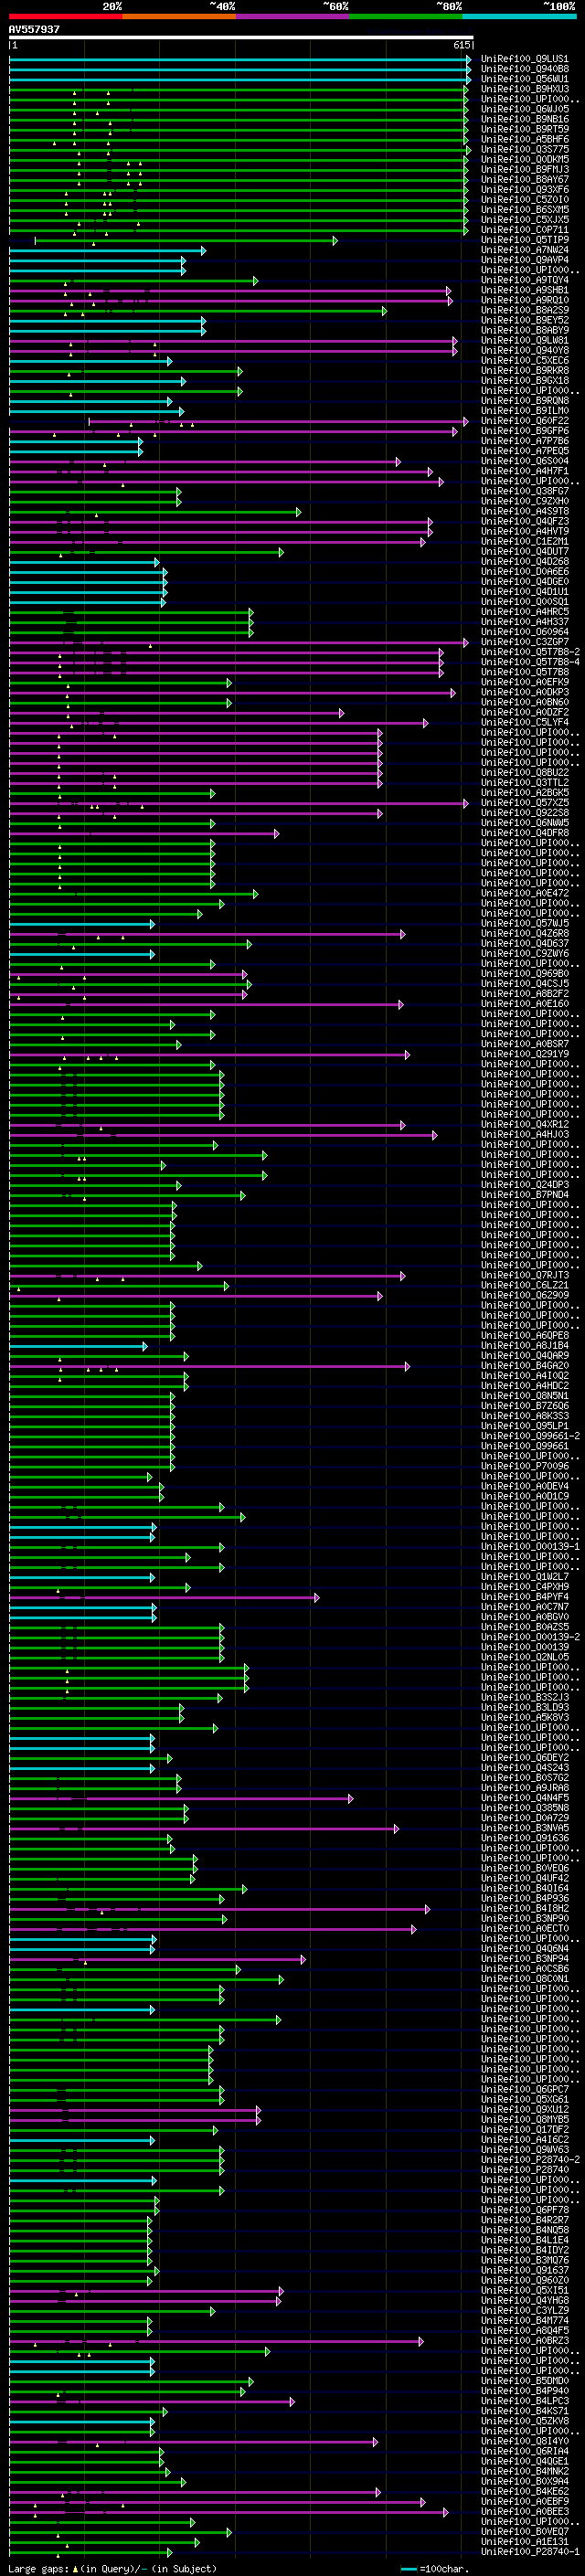Click the cyan alignment bar for UniRef100_Q9LUS1
The height and width of the screenshot is (2576, 585).
pos(239,60)
